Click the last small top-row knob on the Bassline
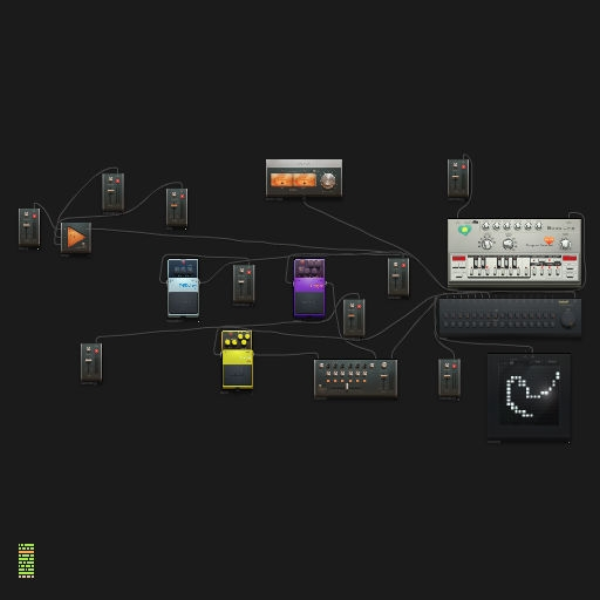 (x=538, y=227)
